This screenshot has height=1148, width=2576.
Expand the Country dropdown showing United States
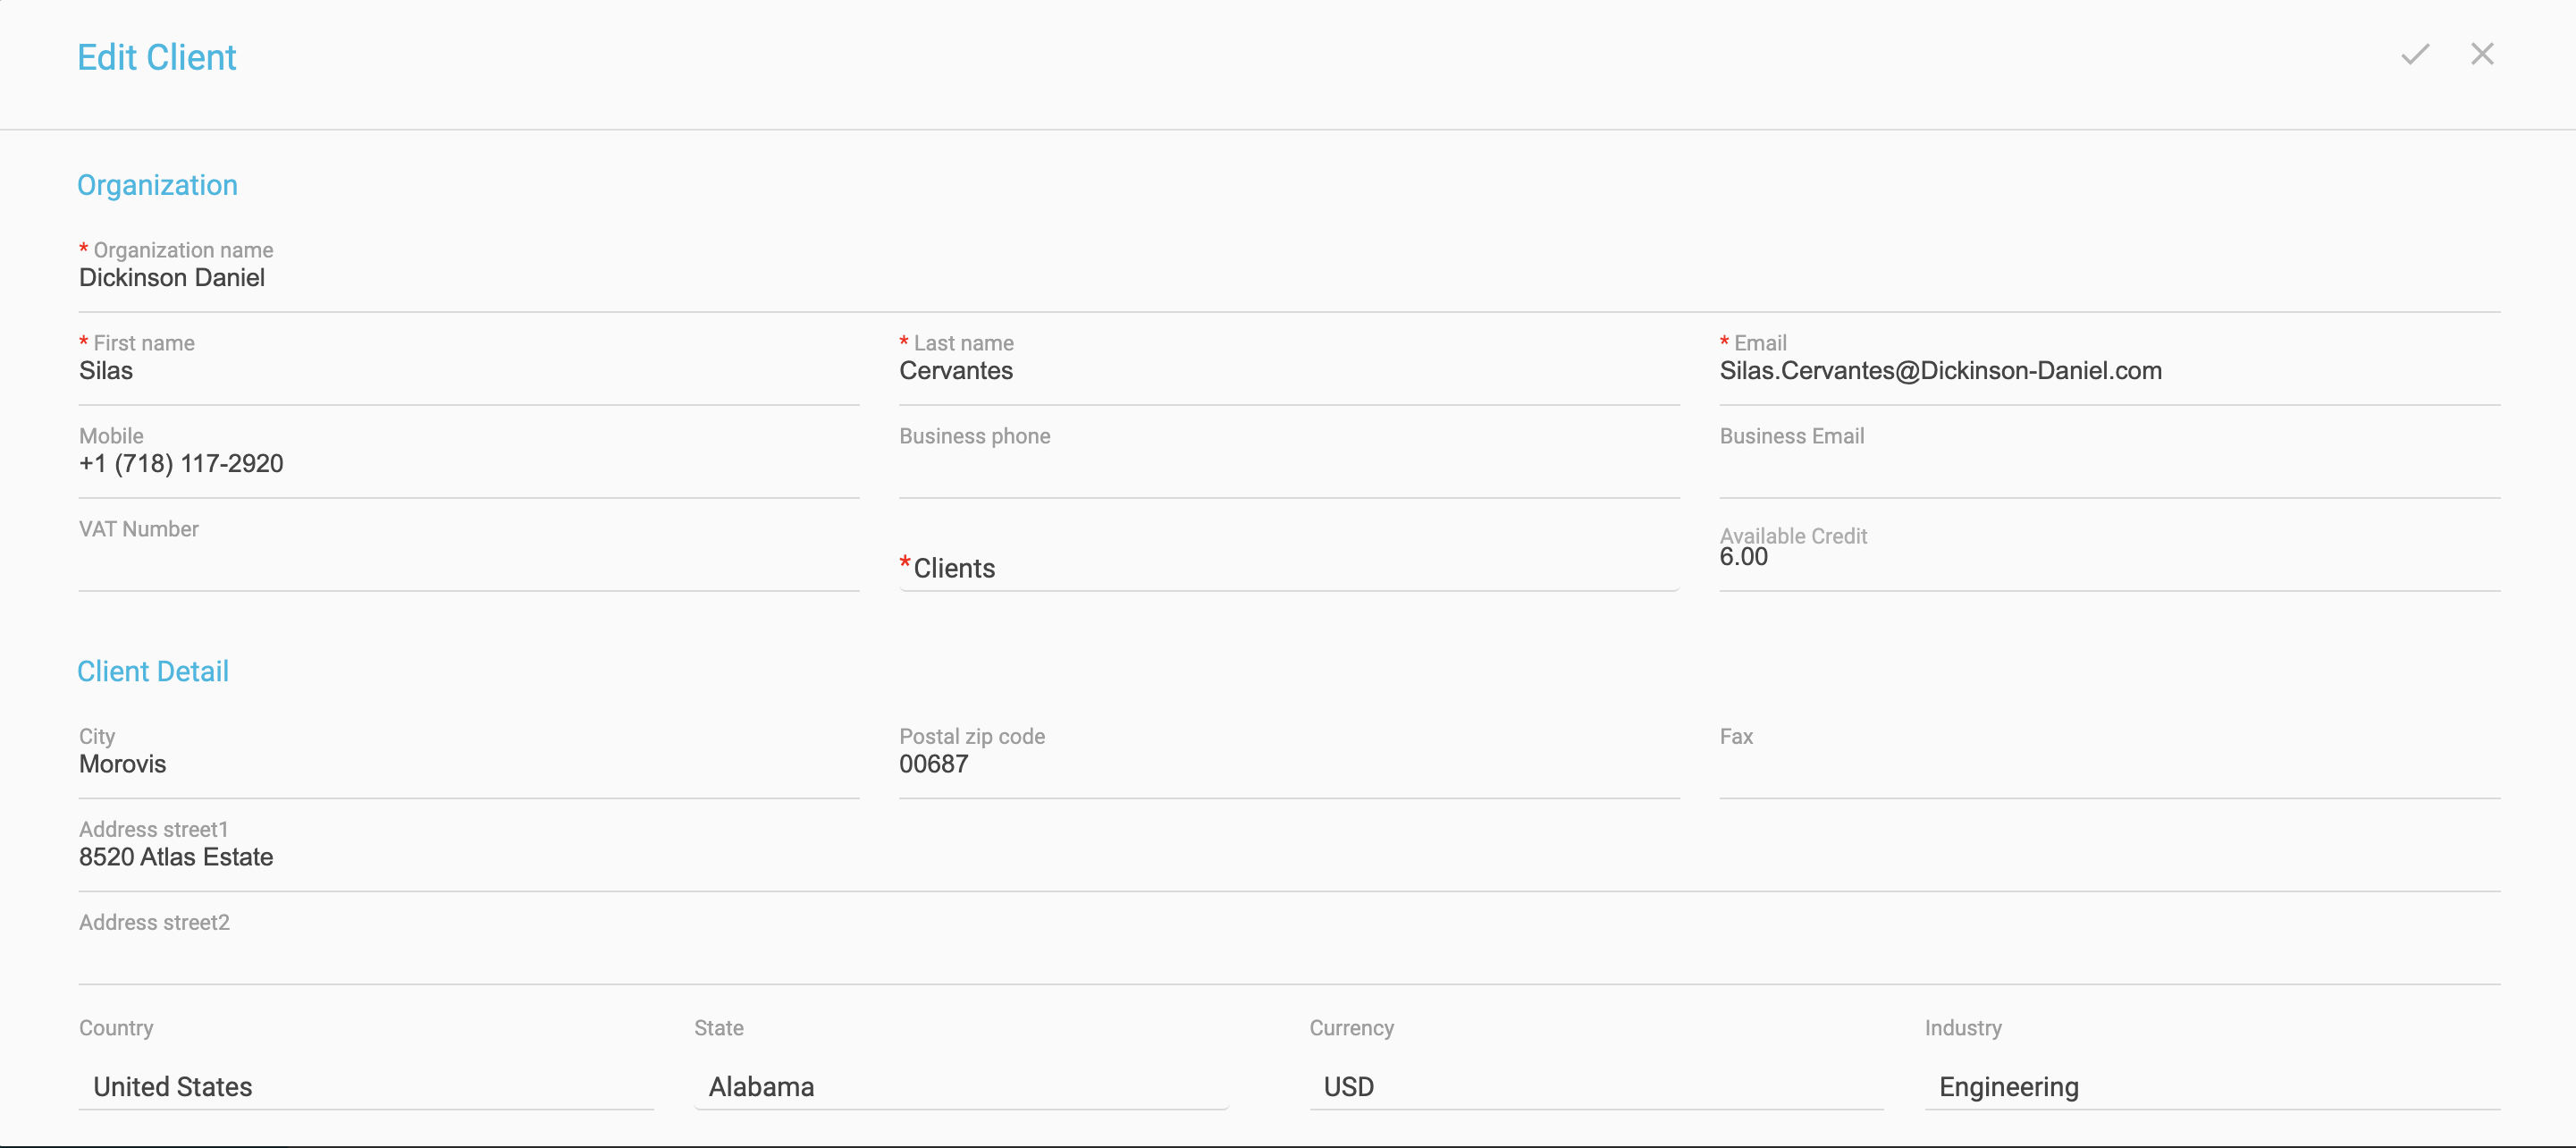(x=366, y=1086)
